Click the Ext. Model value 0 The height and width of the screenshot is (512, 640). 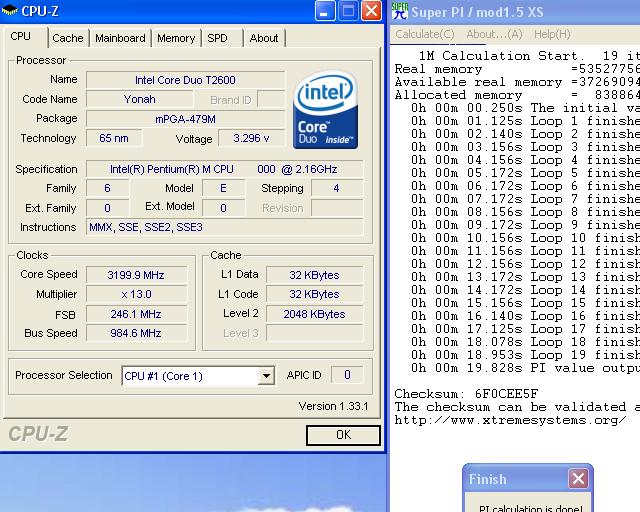(223, 208)
